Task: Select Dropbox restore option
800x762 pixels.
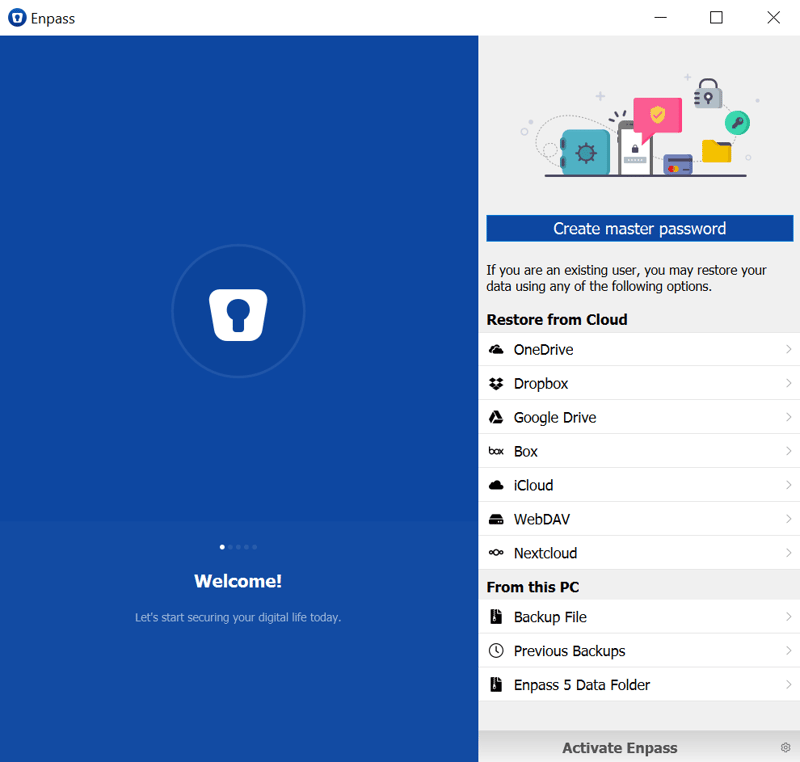Action: point(639,383)
